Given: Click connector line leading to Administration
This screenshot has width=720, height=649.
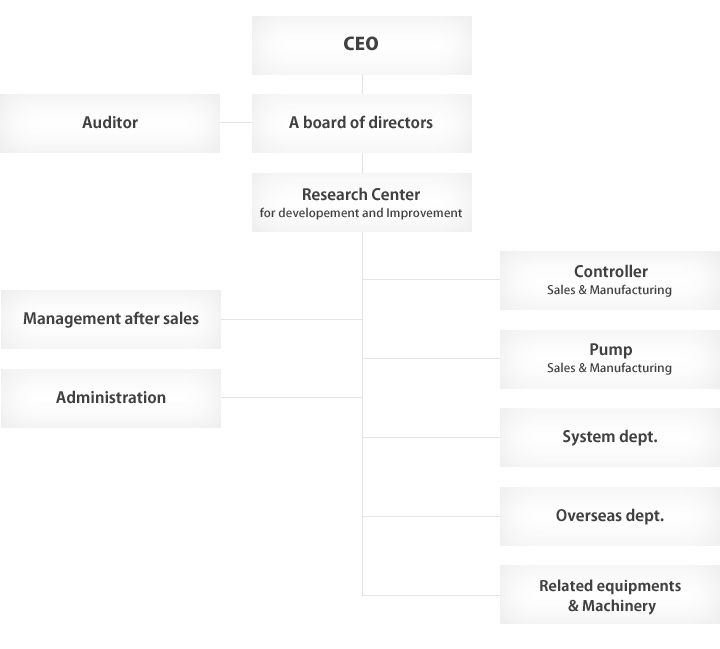Looking at the screenshot, I should [x=292, y=397].
